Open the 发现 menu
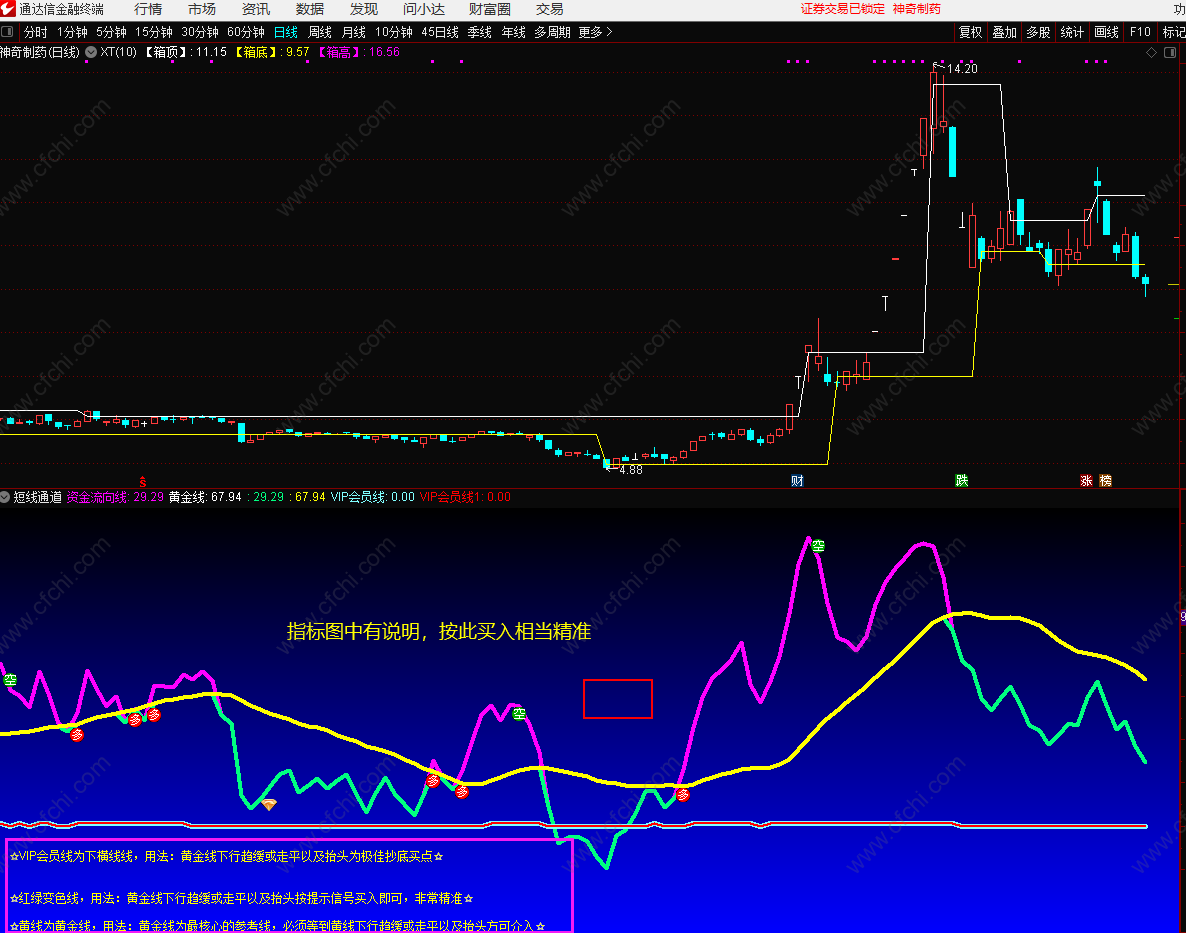Screen dimensions: 1186x933 (364, 9)
